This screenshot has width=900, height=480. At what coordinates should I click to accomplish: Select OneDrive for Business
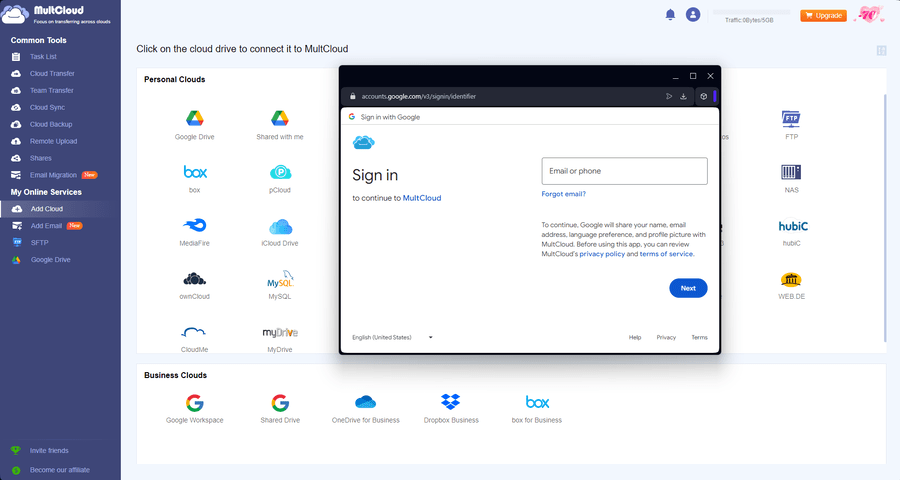point(366,408)
